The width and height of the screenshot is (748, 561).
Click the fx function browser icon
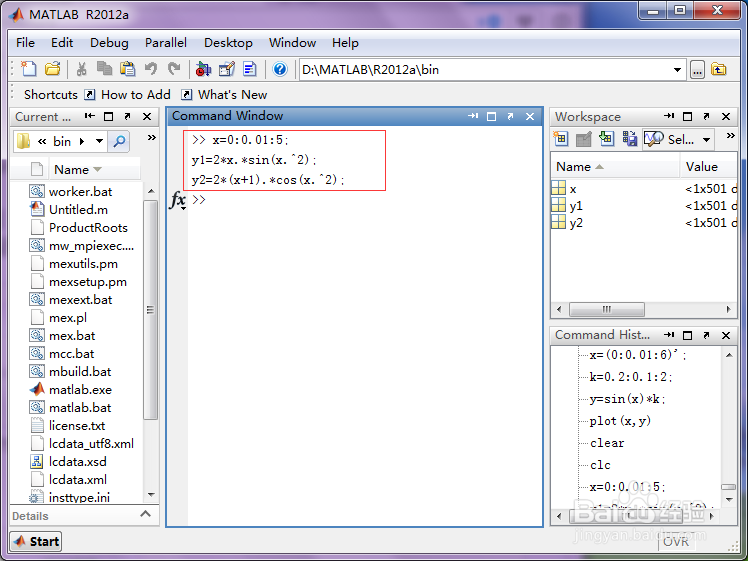178,200
